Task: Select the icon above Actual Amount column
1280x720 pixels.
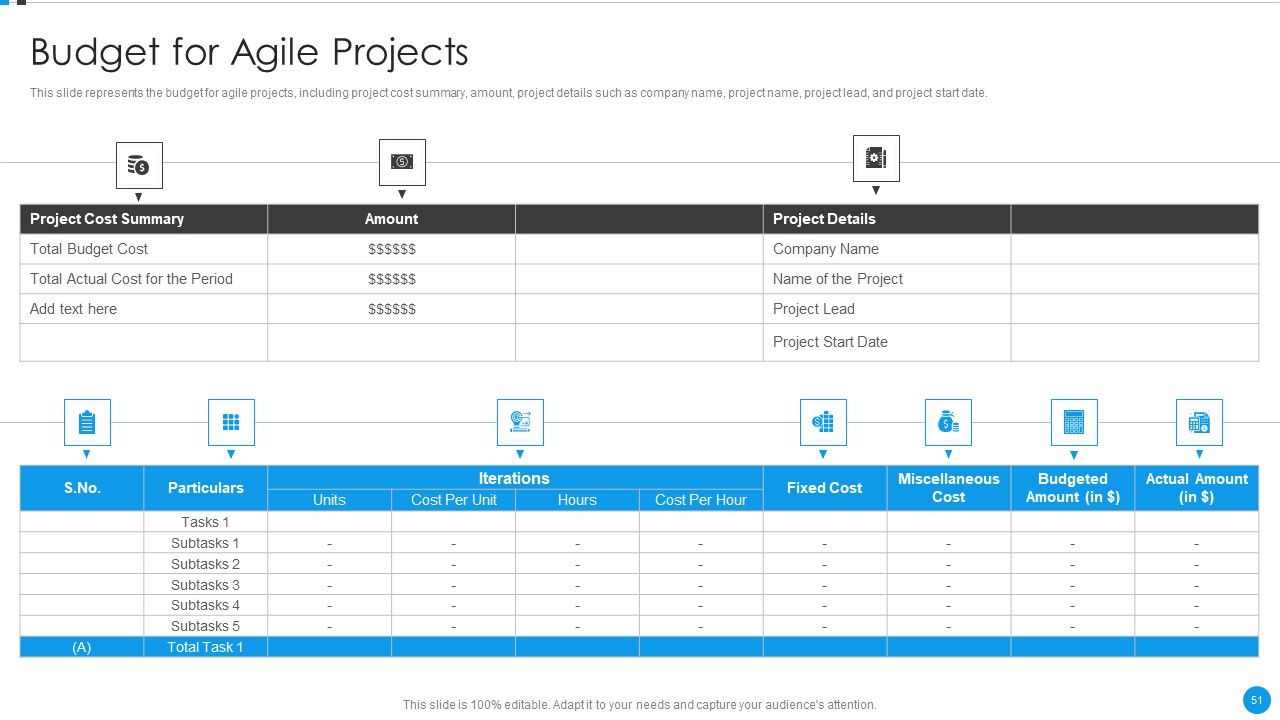Action: point(1199,422)
